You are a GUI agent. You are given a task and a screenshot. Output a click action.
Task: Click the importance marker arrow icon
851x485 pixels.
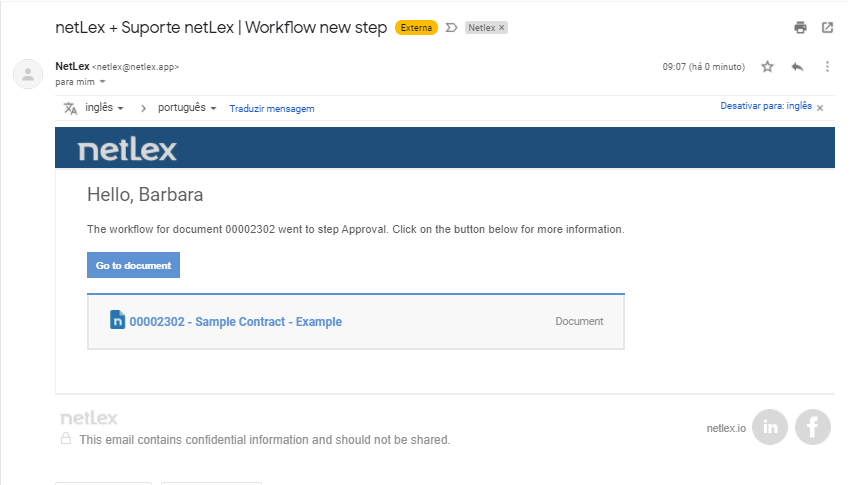point(452,28)
